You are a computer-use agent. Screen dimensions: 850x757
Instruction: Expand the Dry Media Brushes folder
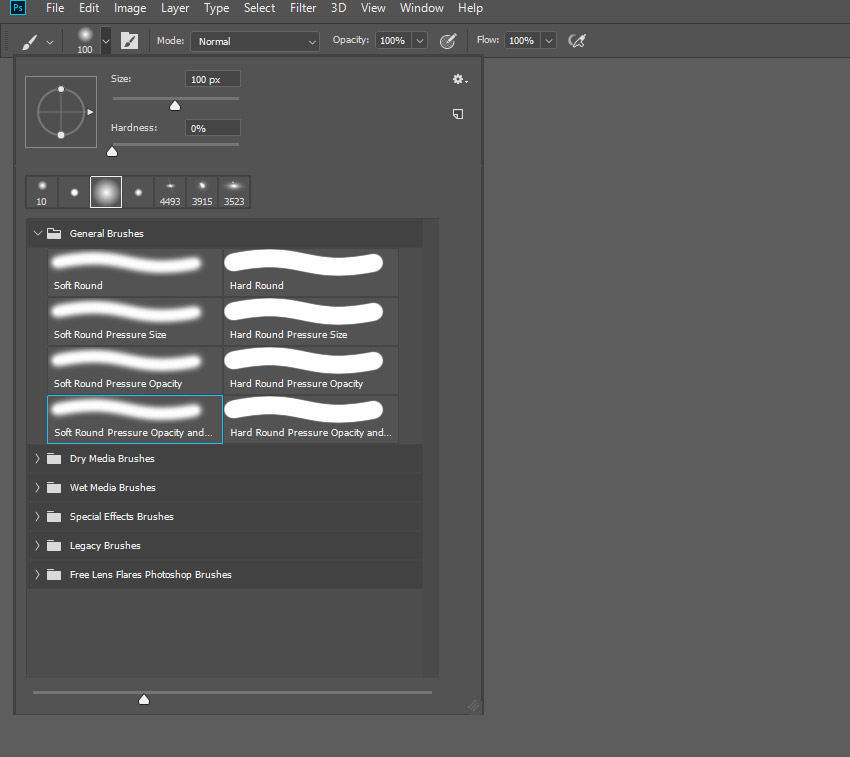[37, 459]
